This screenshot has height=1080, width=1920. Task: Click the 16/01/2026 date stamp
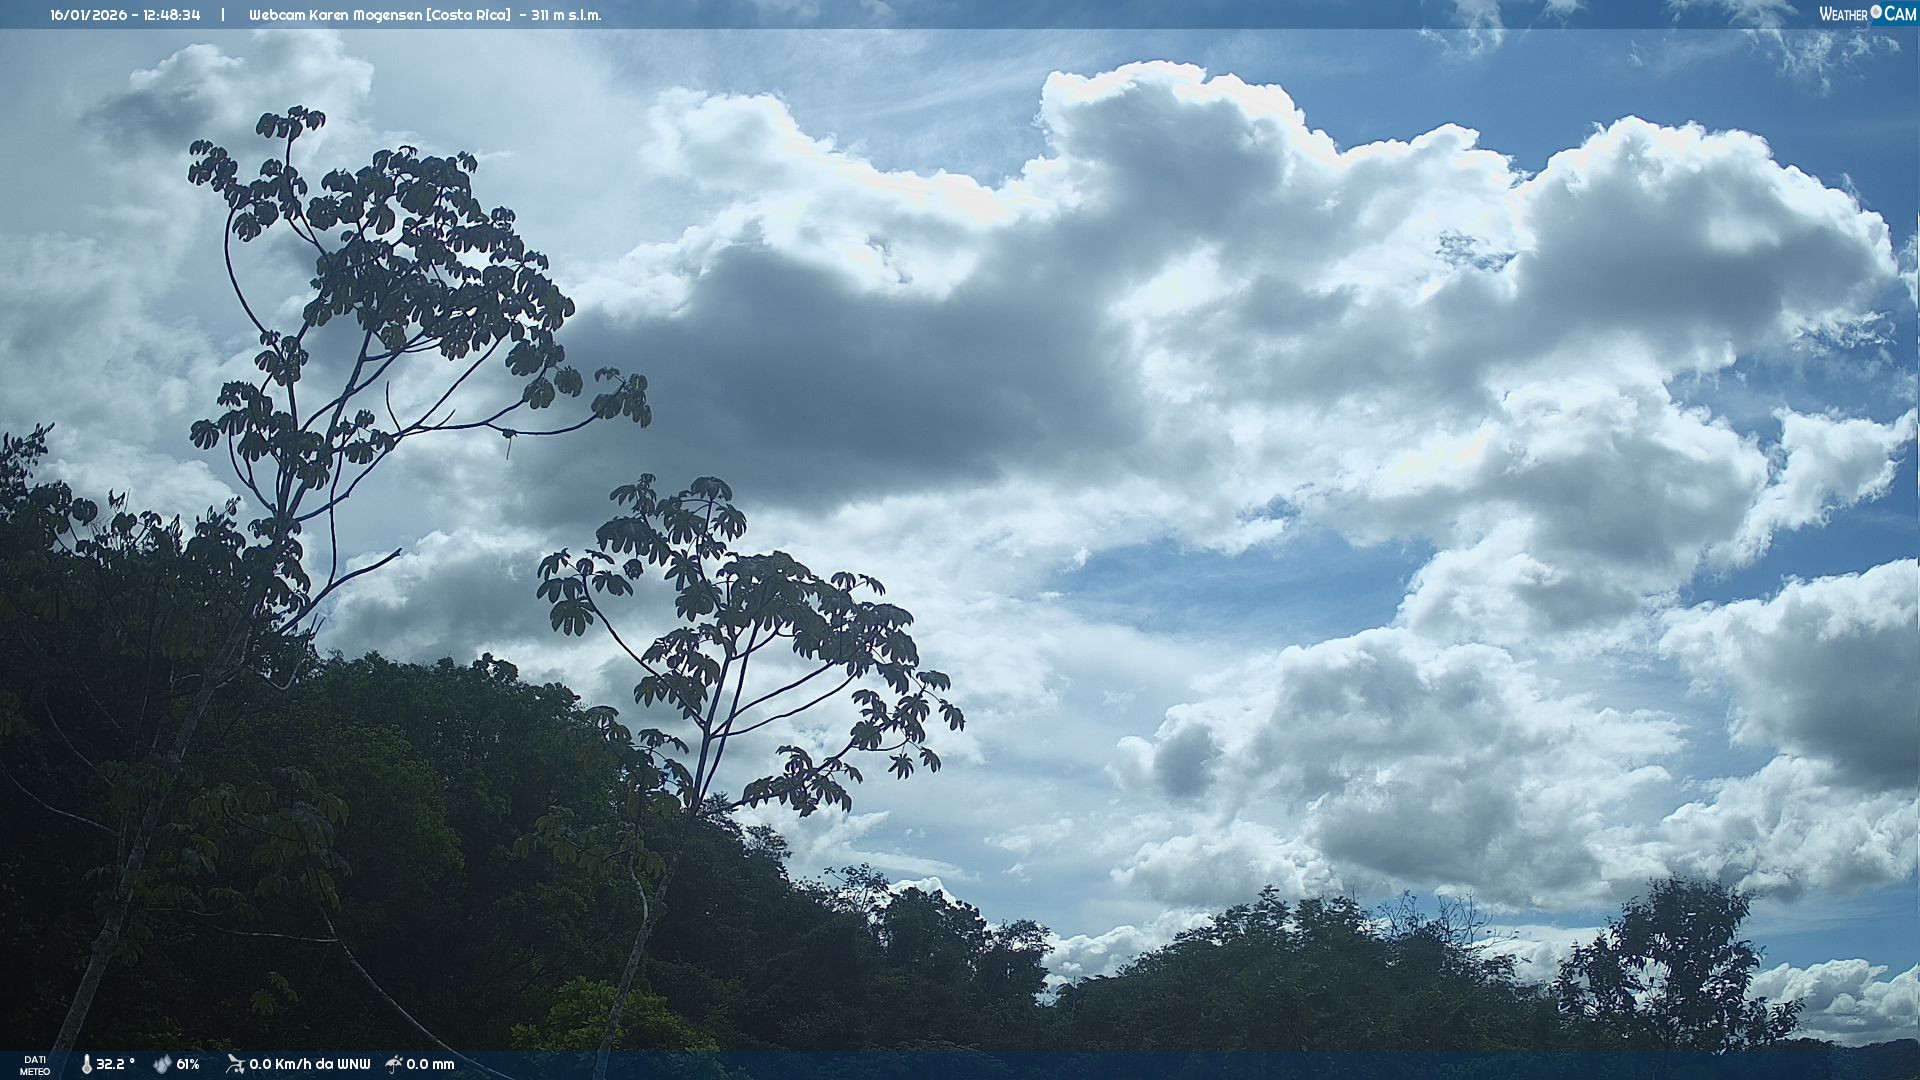89,15
